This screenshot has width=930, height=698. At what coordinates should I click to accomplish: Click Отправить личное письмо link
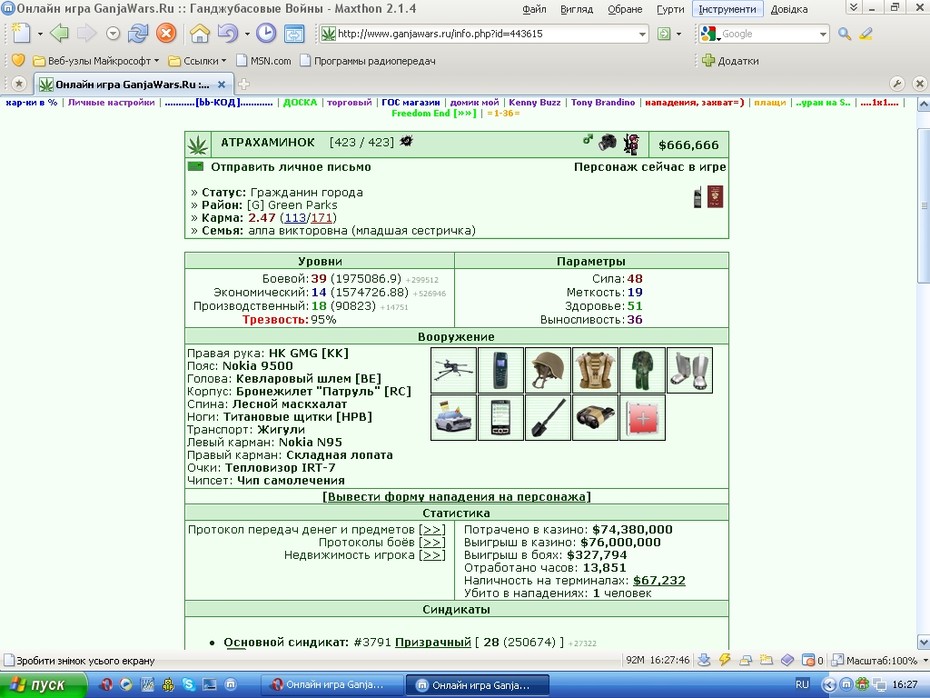291,167
